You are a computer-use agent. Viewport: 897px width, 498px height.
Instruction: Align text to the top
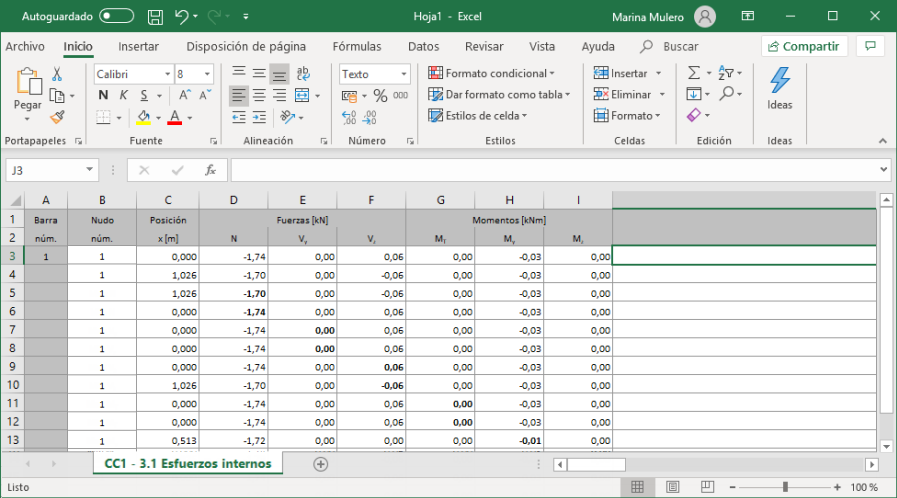point(239,73)
